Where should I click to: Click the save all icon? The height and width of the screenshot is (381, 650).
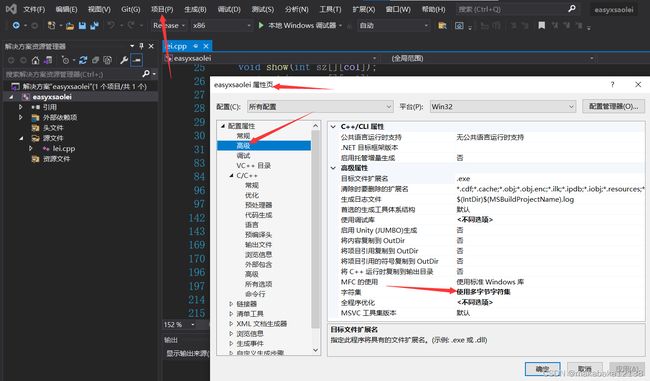point(94,26)
